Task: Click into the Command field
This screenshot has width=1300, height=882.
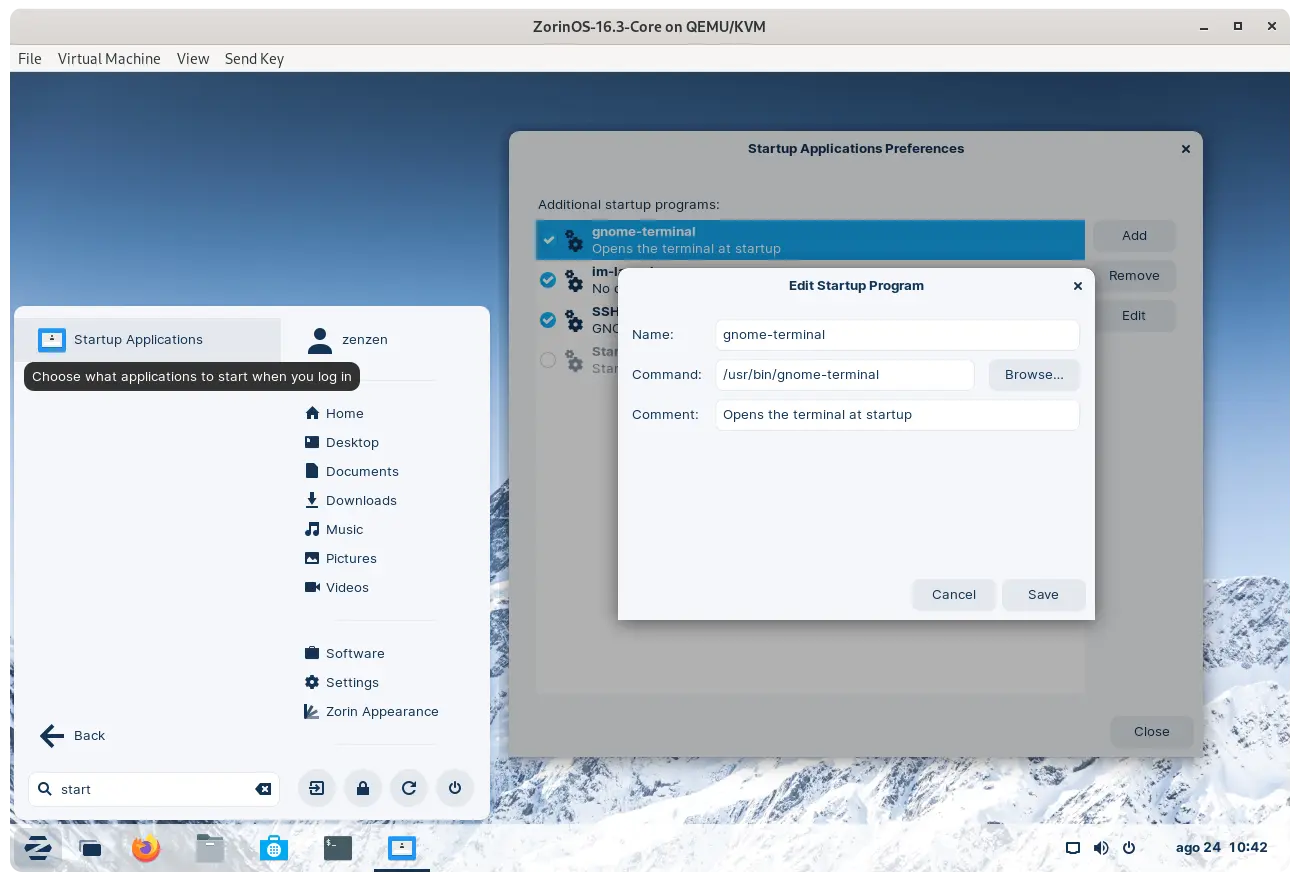Action: [x=845, y=374]
